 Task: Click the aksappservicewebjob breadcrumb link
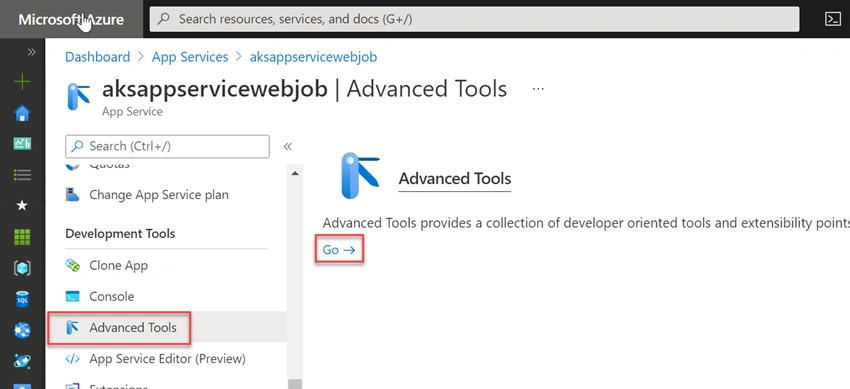click(313, 57)
